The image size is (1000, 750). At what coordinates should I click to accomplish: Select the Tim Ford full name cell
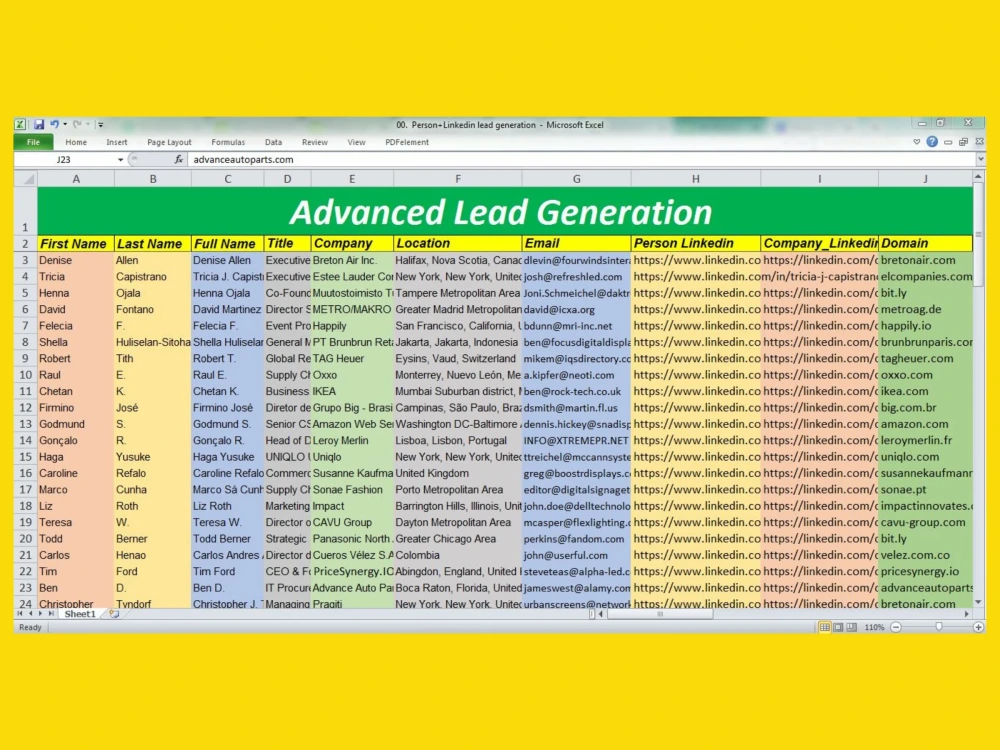point(227,571)
